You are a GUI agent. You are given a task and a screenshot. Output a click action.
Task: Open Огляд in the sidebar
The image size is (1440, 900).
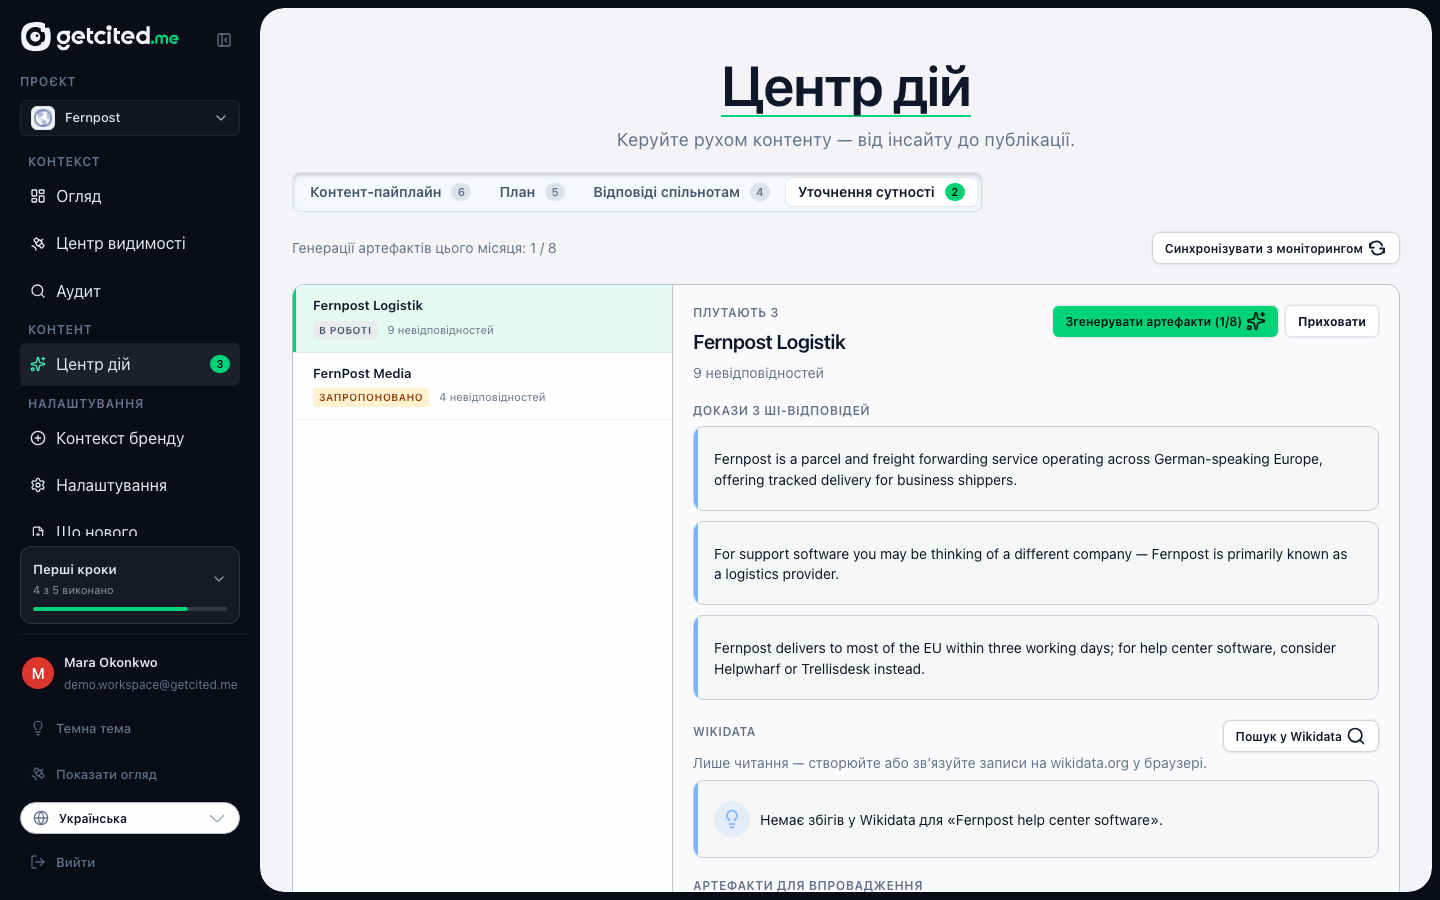click(130, 196)
